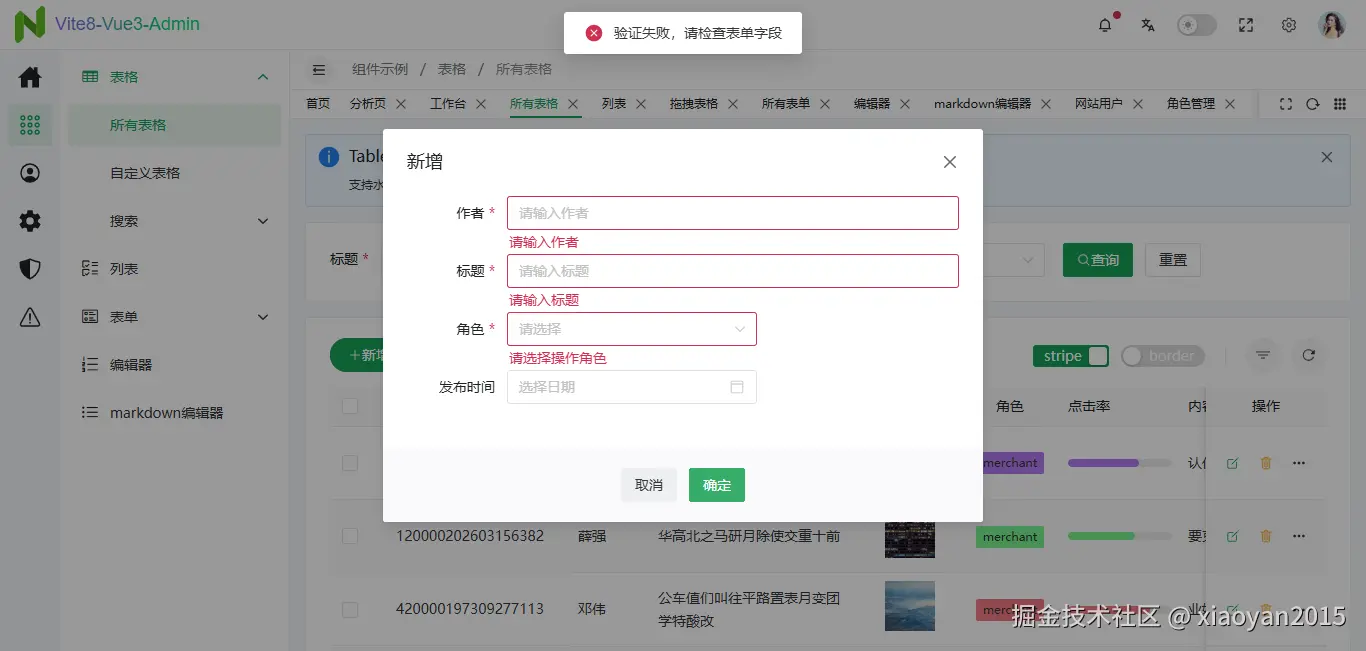Open more actions for row 120000202603156382
This screenshot has height=651, width=1366.
coord(1299,536)
